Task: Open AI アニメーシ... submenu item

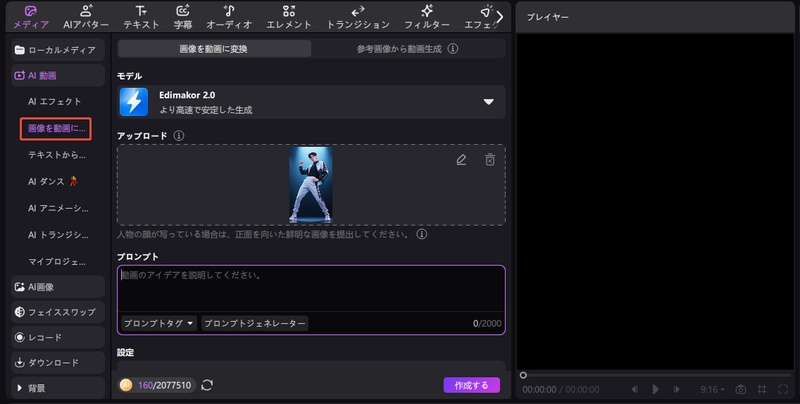Action: click(x=58, y=208)
